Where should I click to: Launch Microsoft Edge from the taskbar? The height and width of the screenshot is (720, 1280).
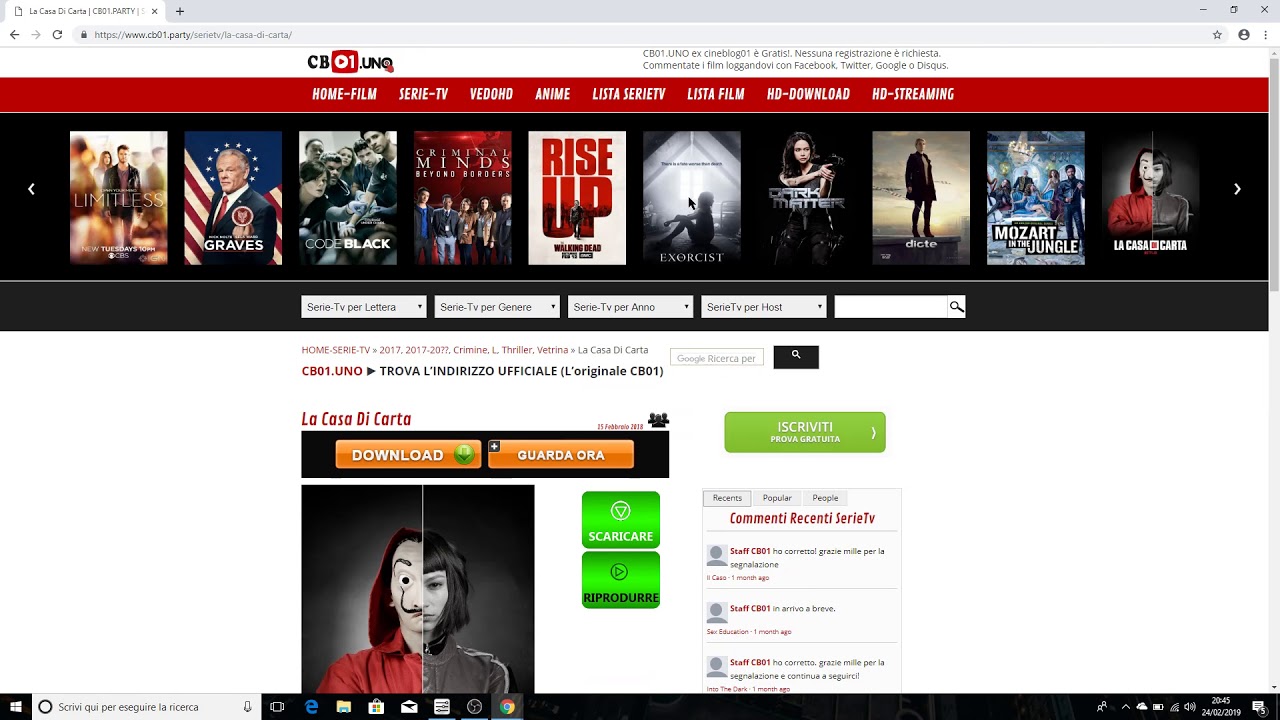[x=311, y=707]
